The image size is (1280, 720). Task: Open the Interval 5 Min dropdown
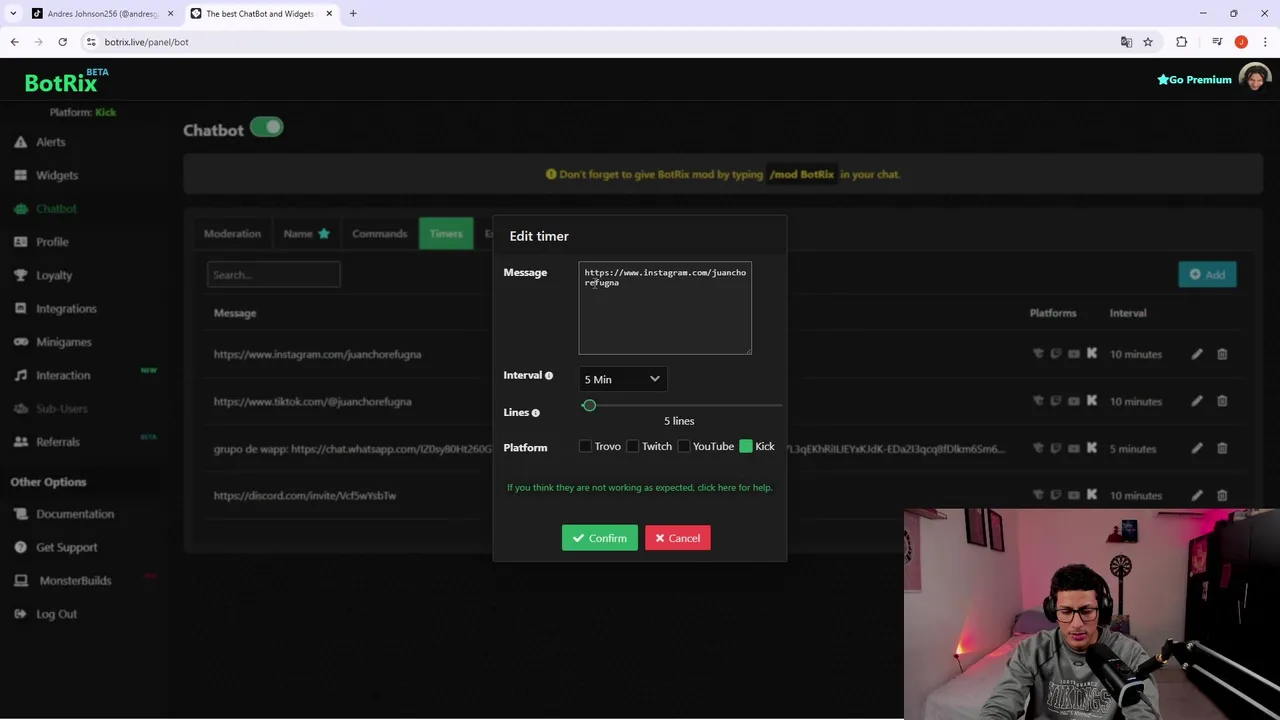click(x=622, y=379)
